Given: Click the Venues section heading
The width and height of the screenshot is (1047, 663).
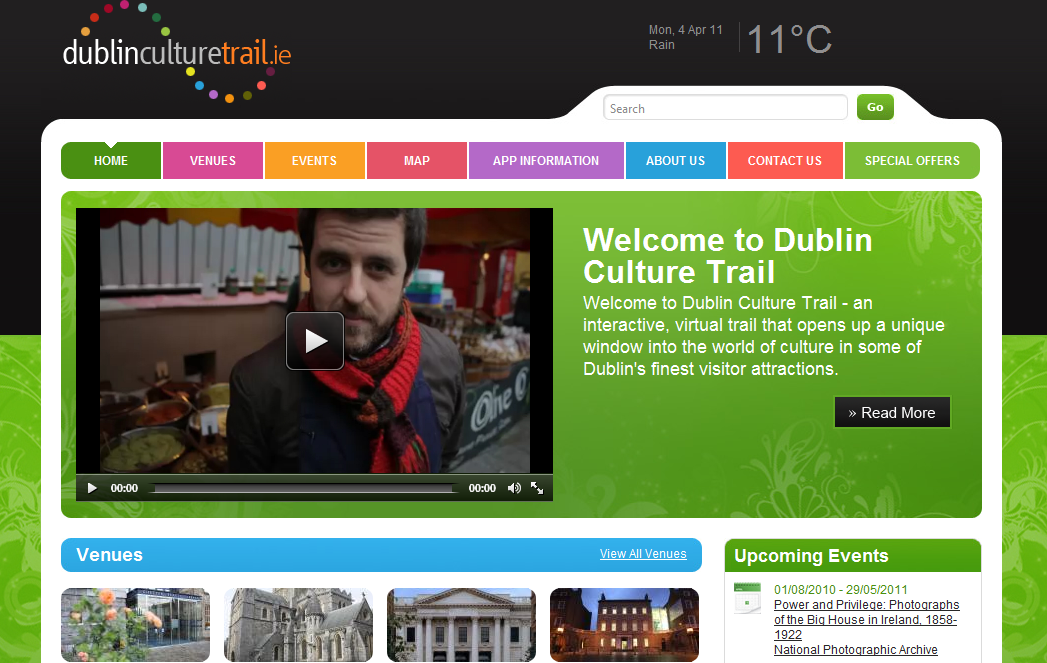Looking at the screenshot, I should coord(110,555).
